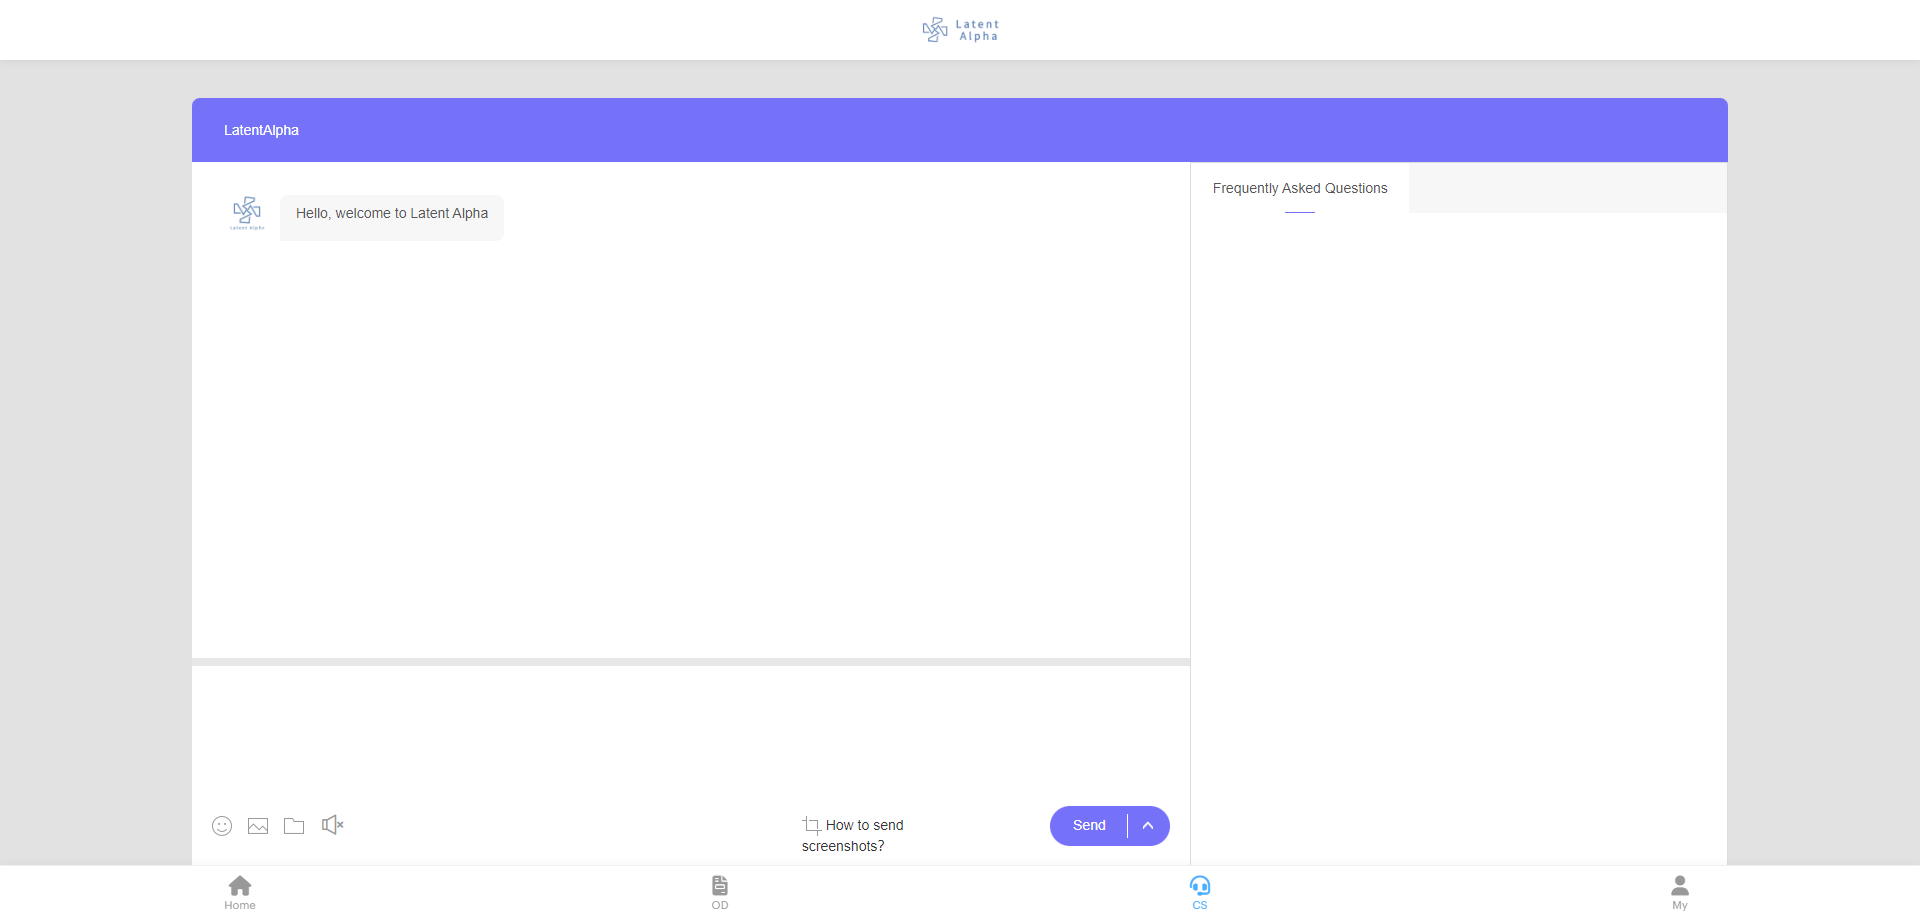Switch to Frequently Asked Questions tab
1920x919 pixels.
tap(1300, 188)
